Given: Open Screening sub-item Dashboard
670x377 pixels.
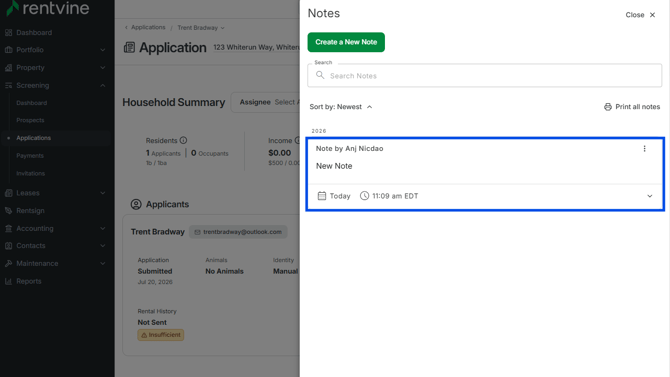Looking at the screenshot, I should 32,103.
